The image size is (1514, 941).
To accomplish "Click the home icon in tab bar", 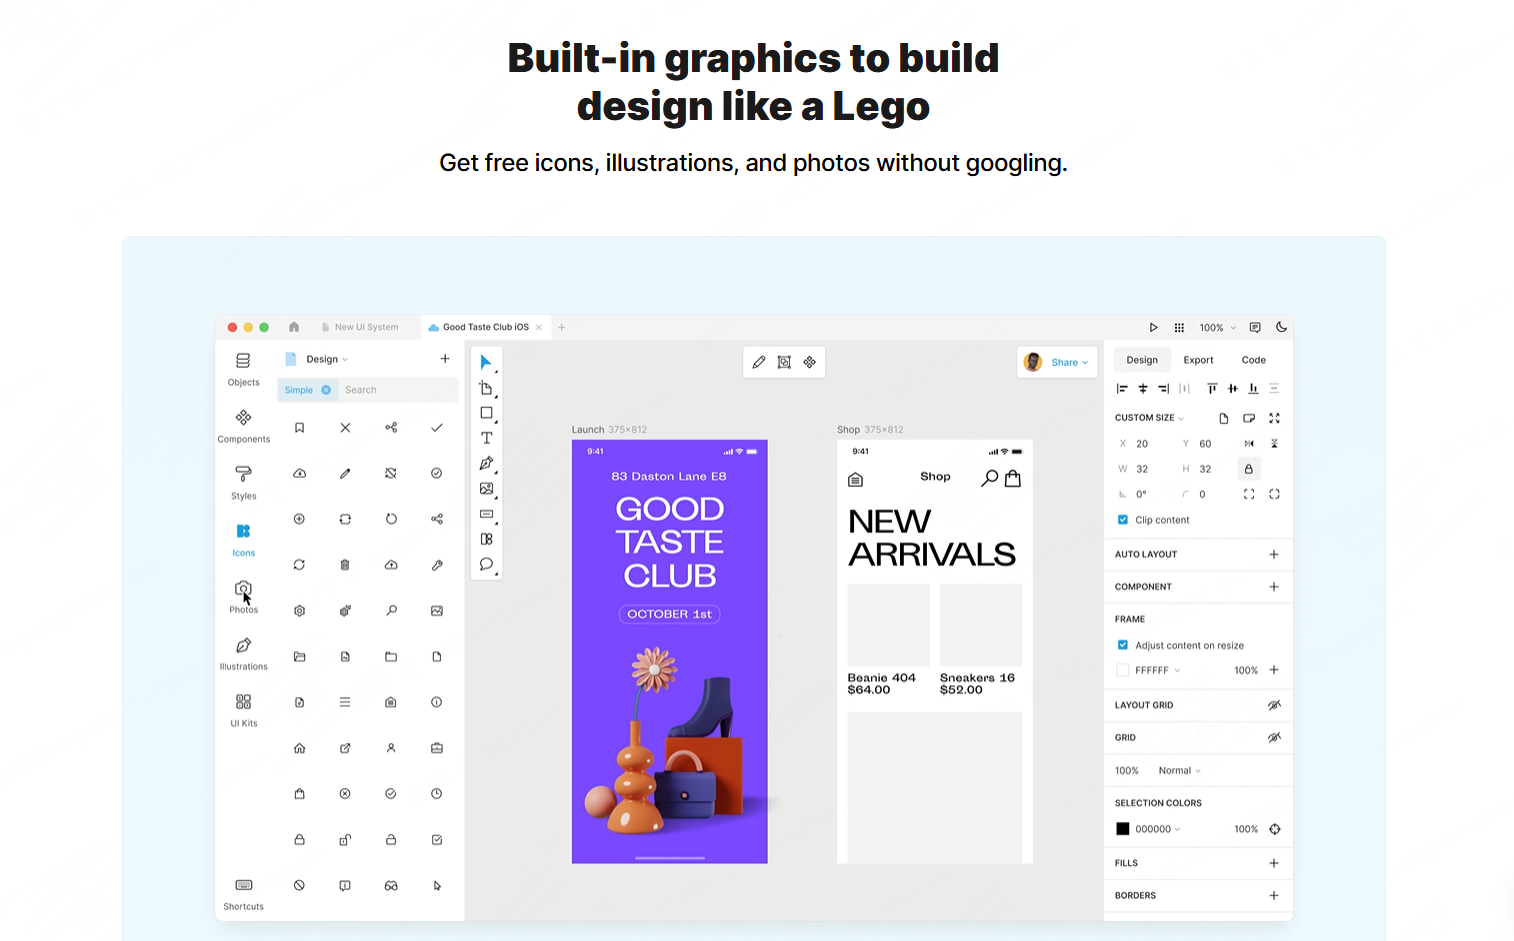I will [x=294, y=327].
